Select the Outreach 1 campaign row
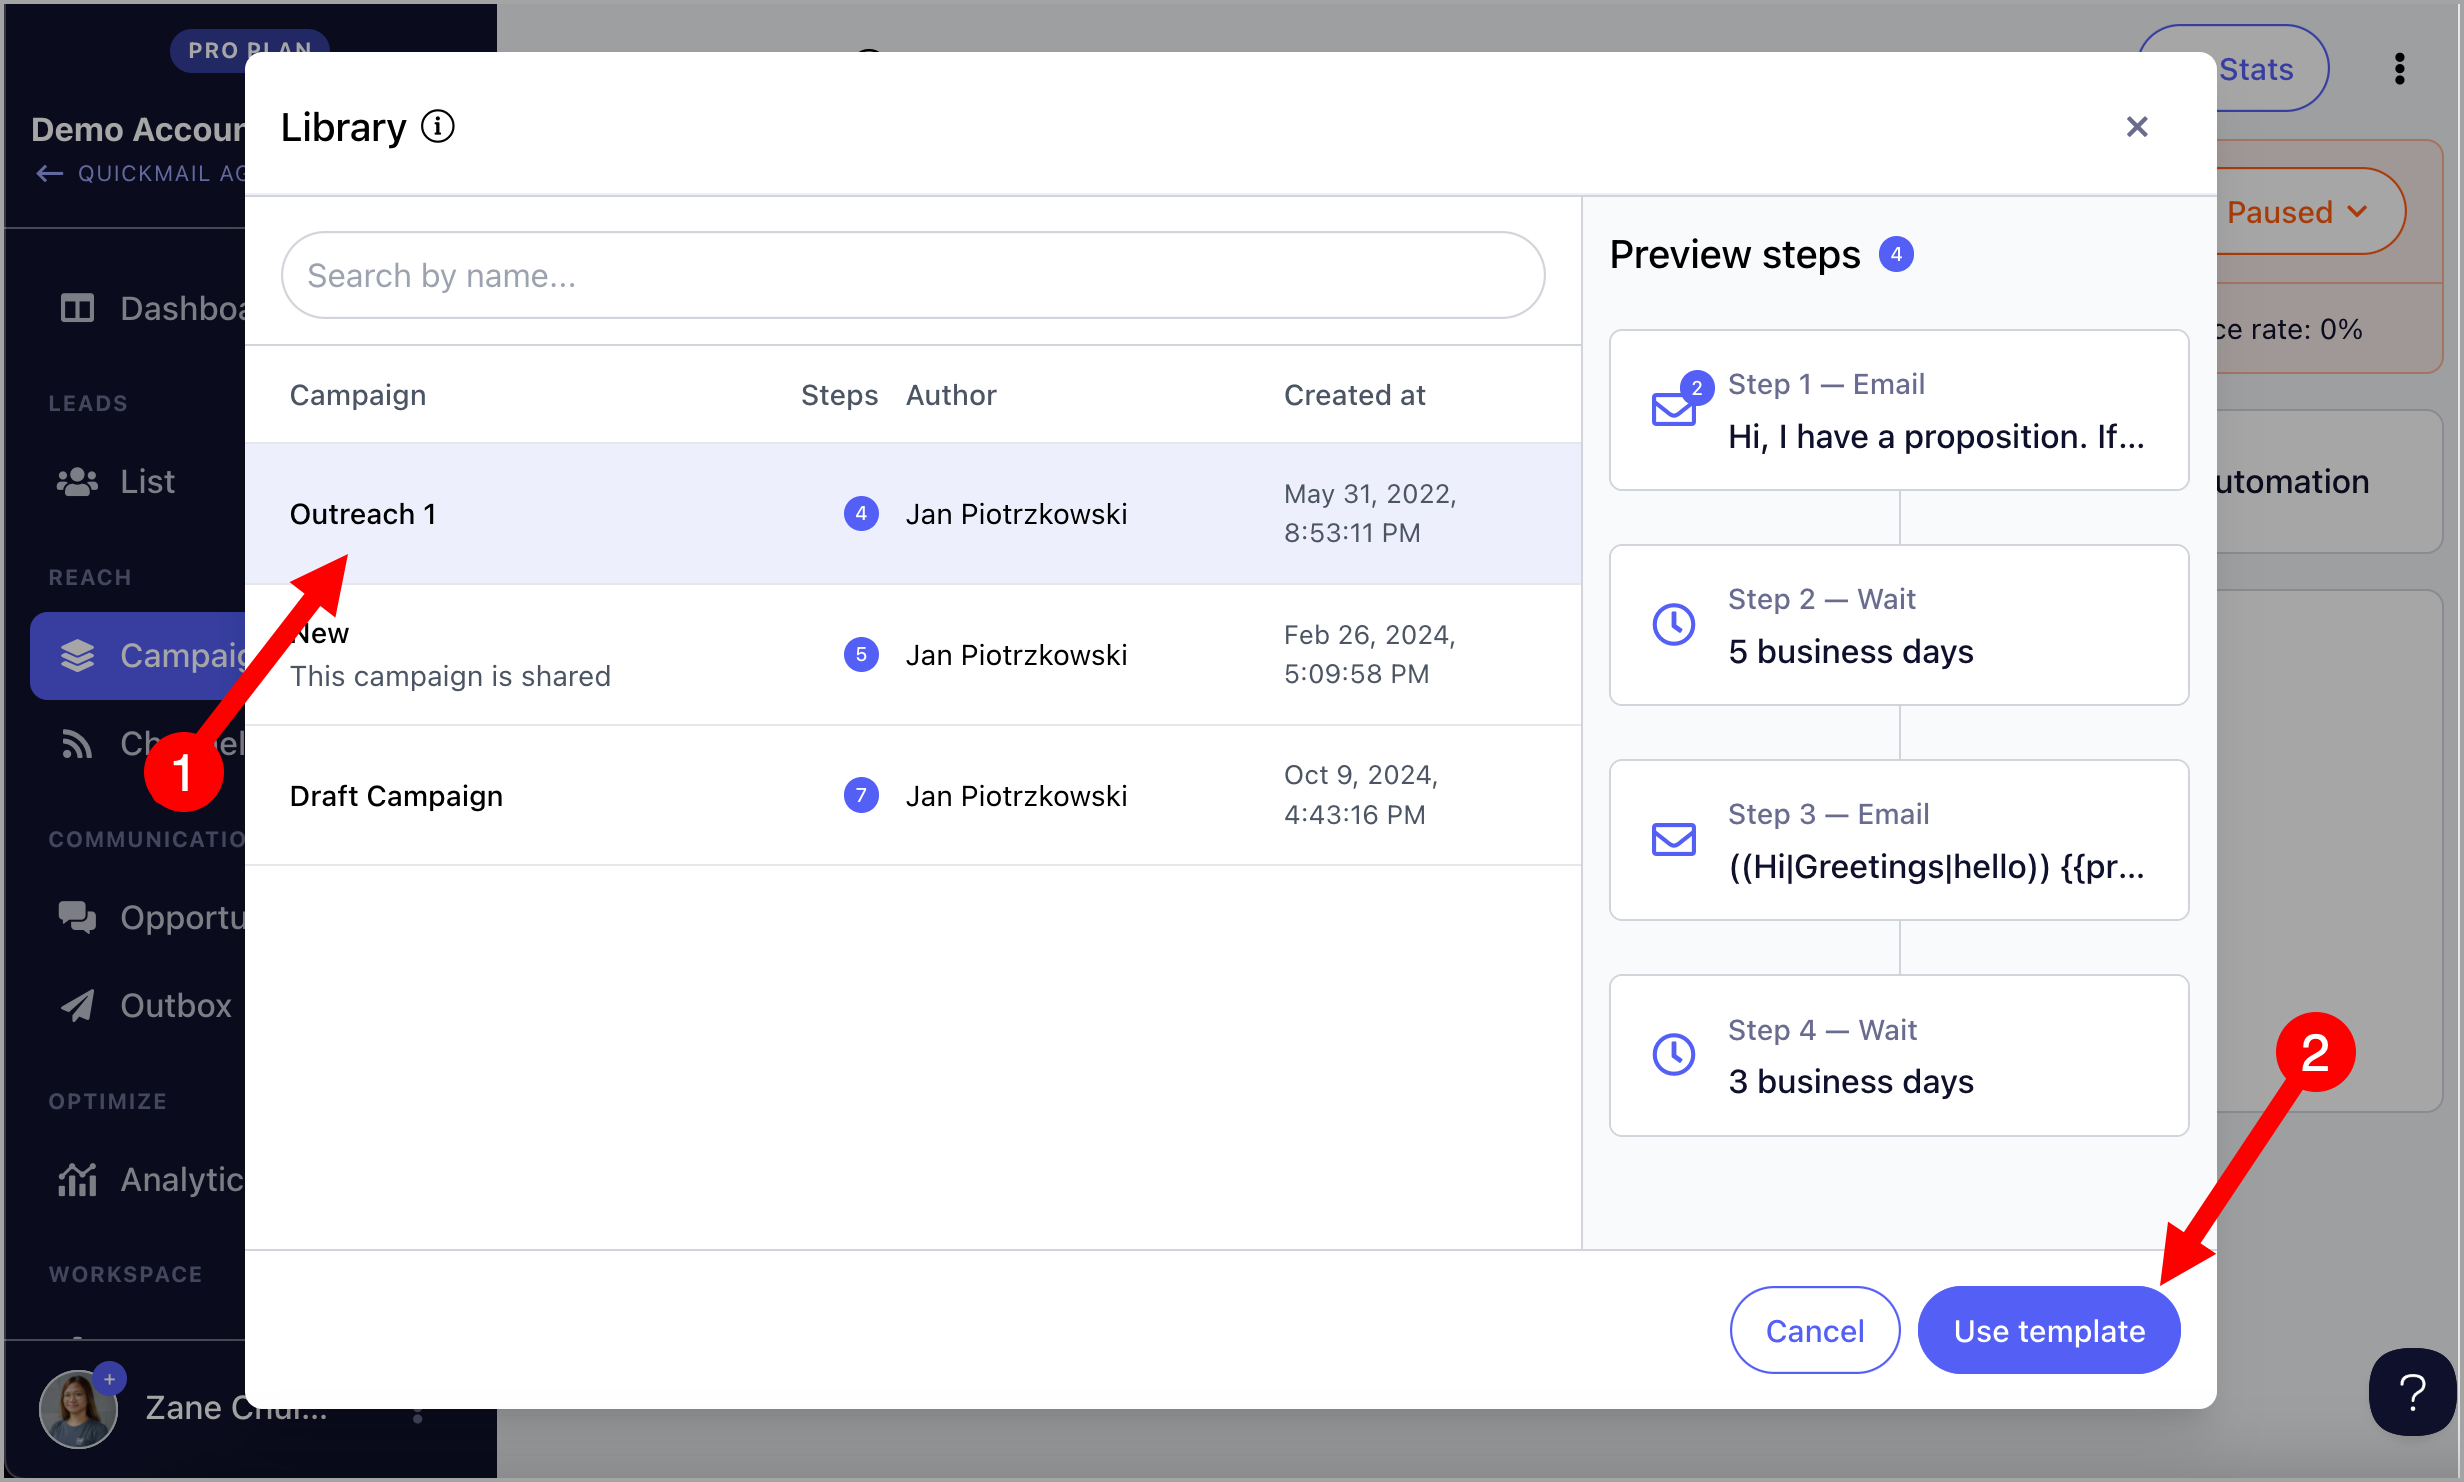 click(913, 513)
